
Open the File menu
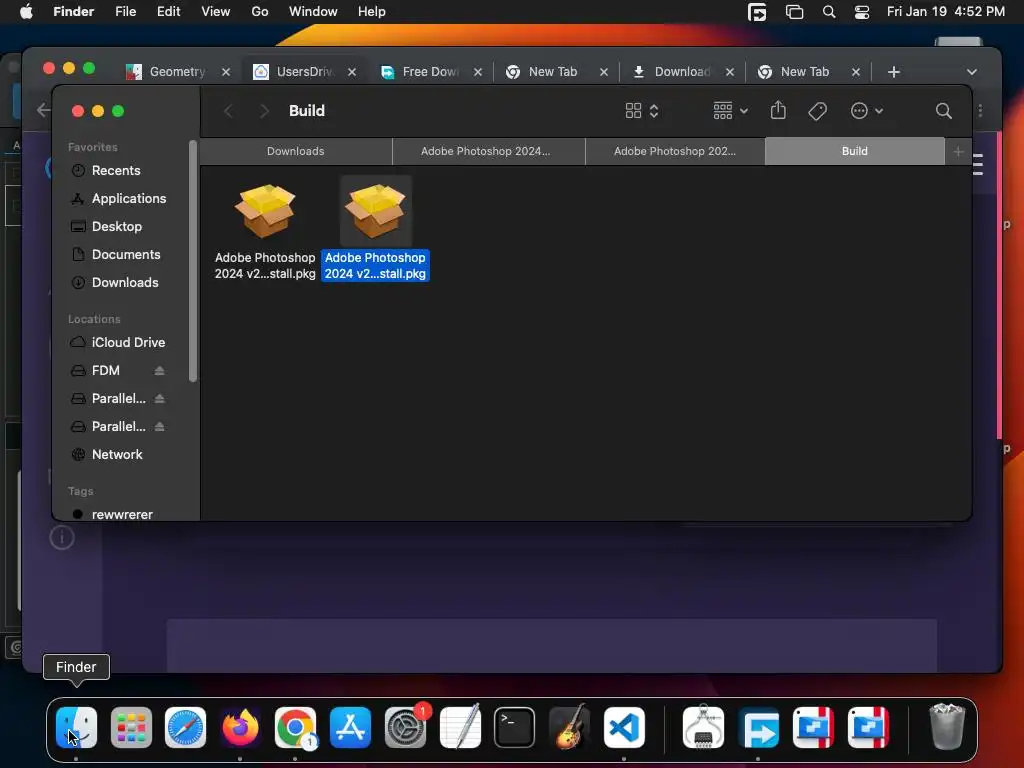tap(125, 12)
